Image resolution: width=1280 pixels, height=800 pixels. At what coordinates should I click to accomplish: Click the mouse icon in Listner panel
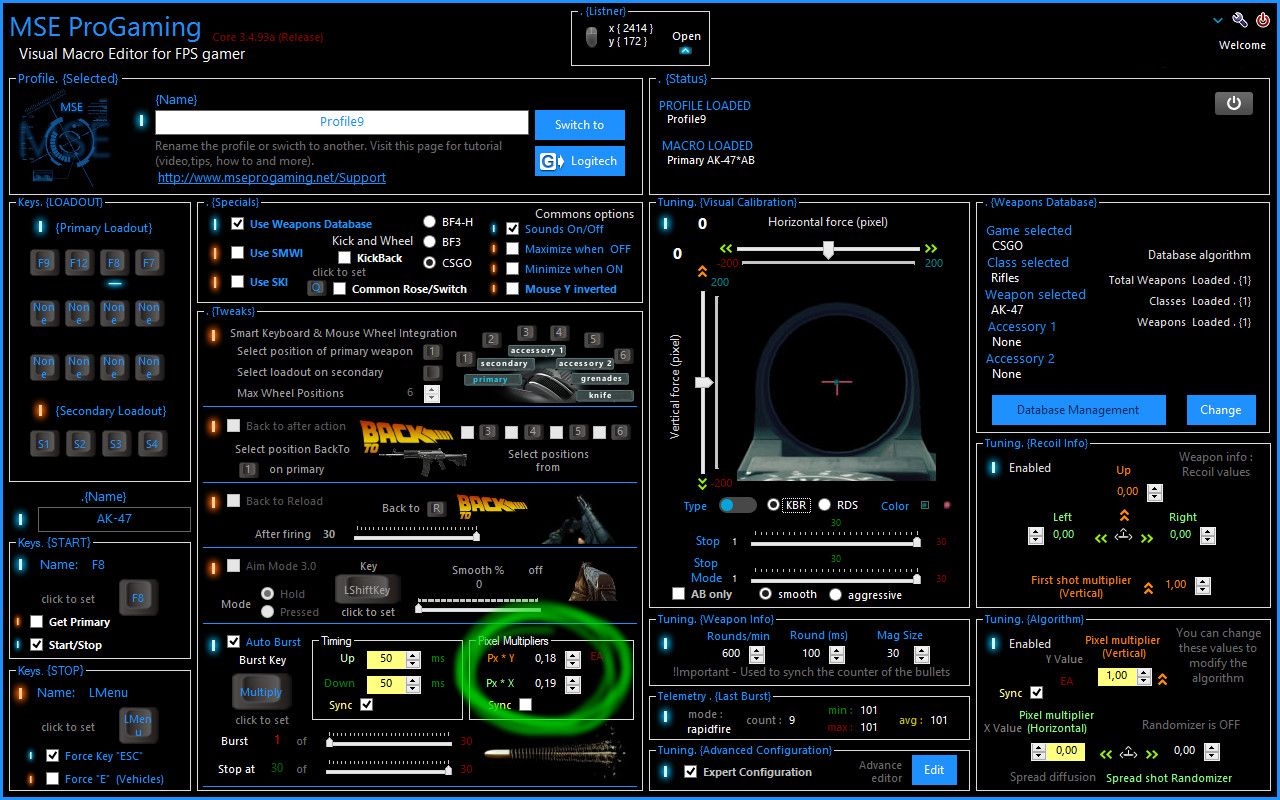pyautogui.click(x=592, y=38)
